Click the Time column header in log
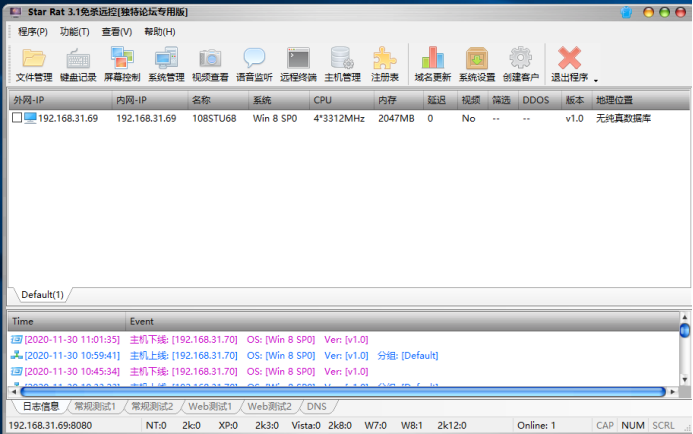This screenshot has width=693, height=434. pos(67,322)
